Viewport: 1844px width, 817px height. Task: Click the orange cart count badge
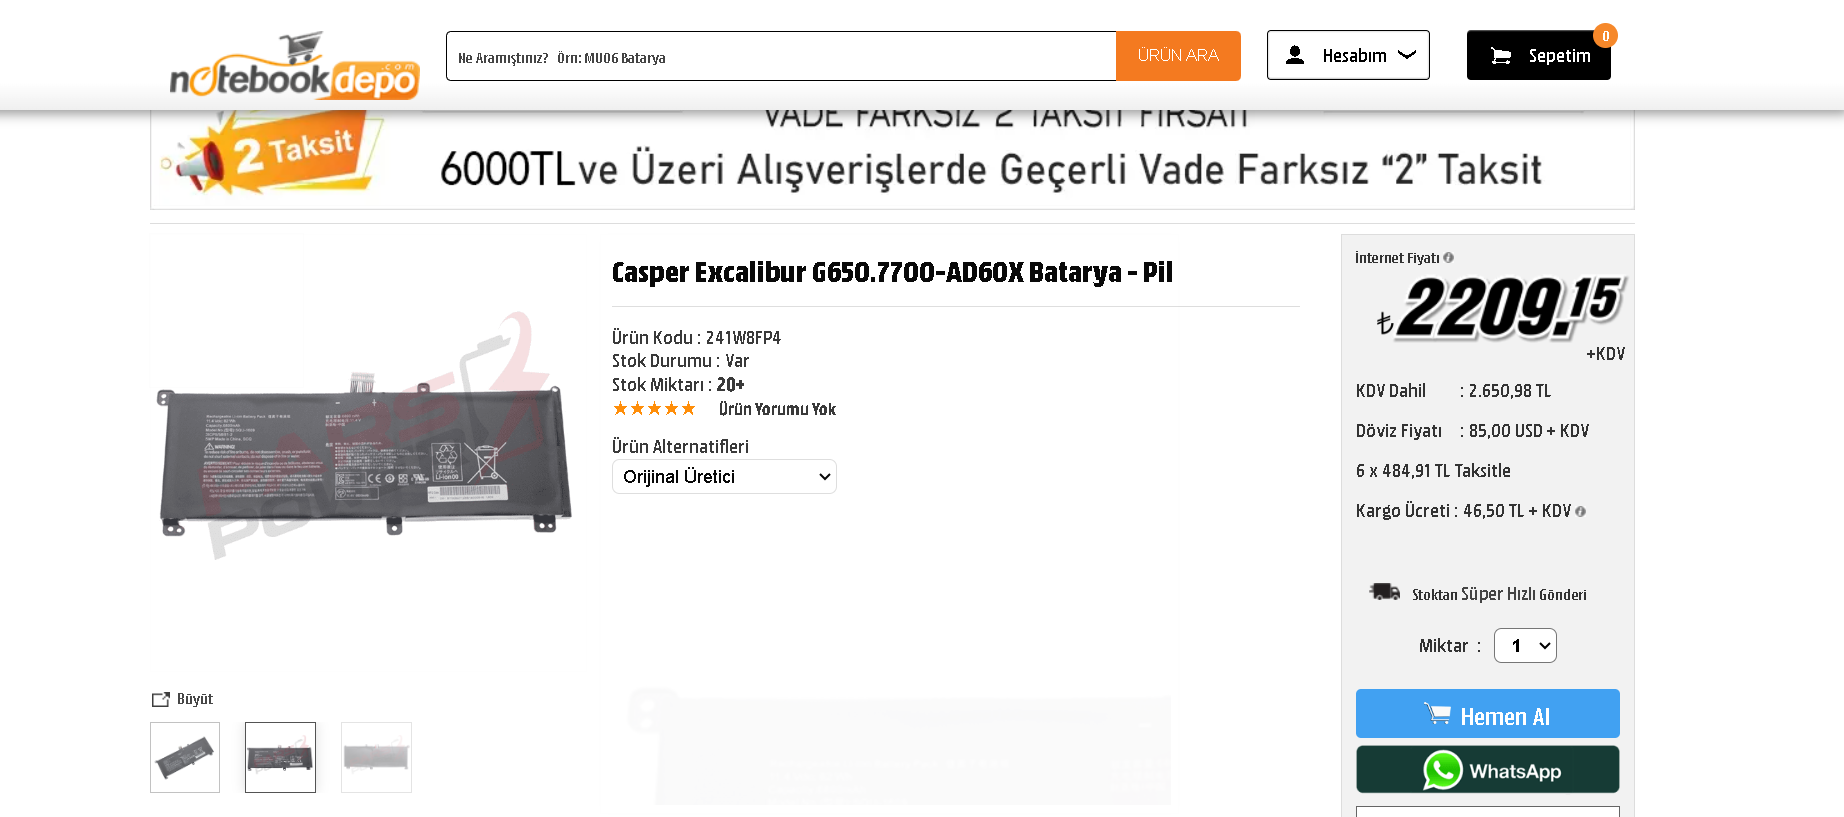tap(1605, 36)
